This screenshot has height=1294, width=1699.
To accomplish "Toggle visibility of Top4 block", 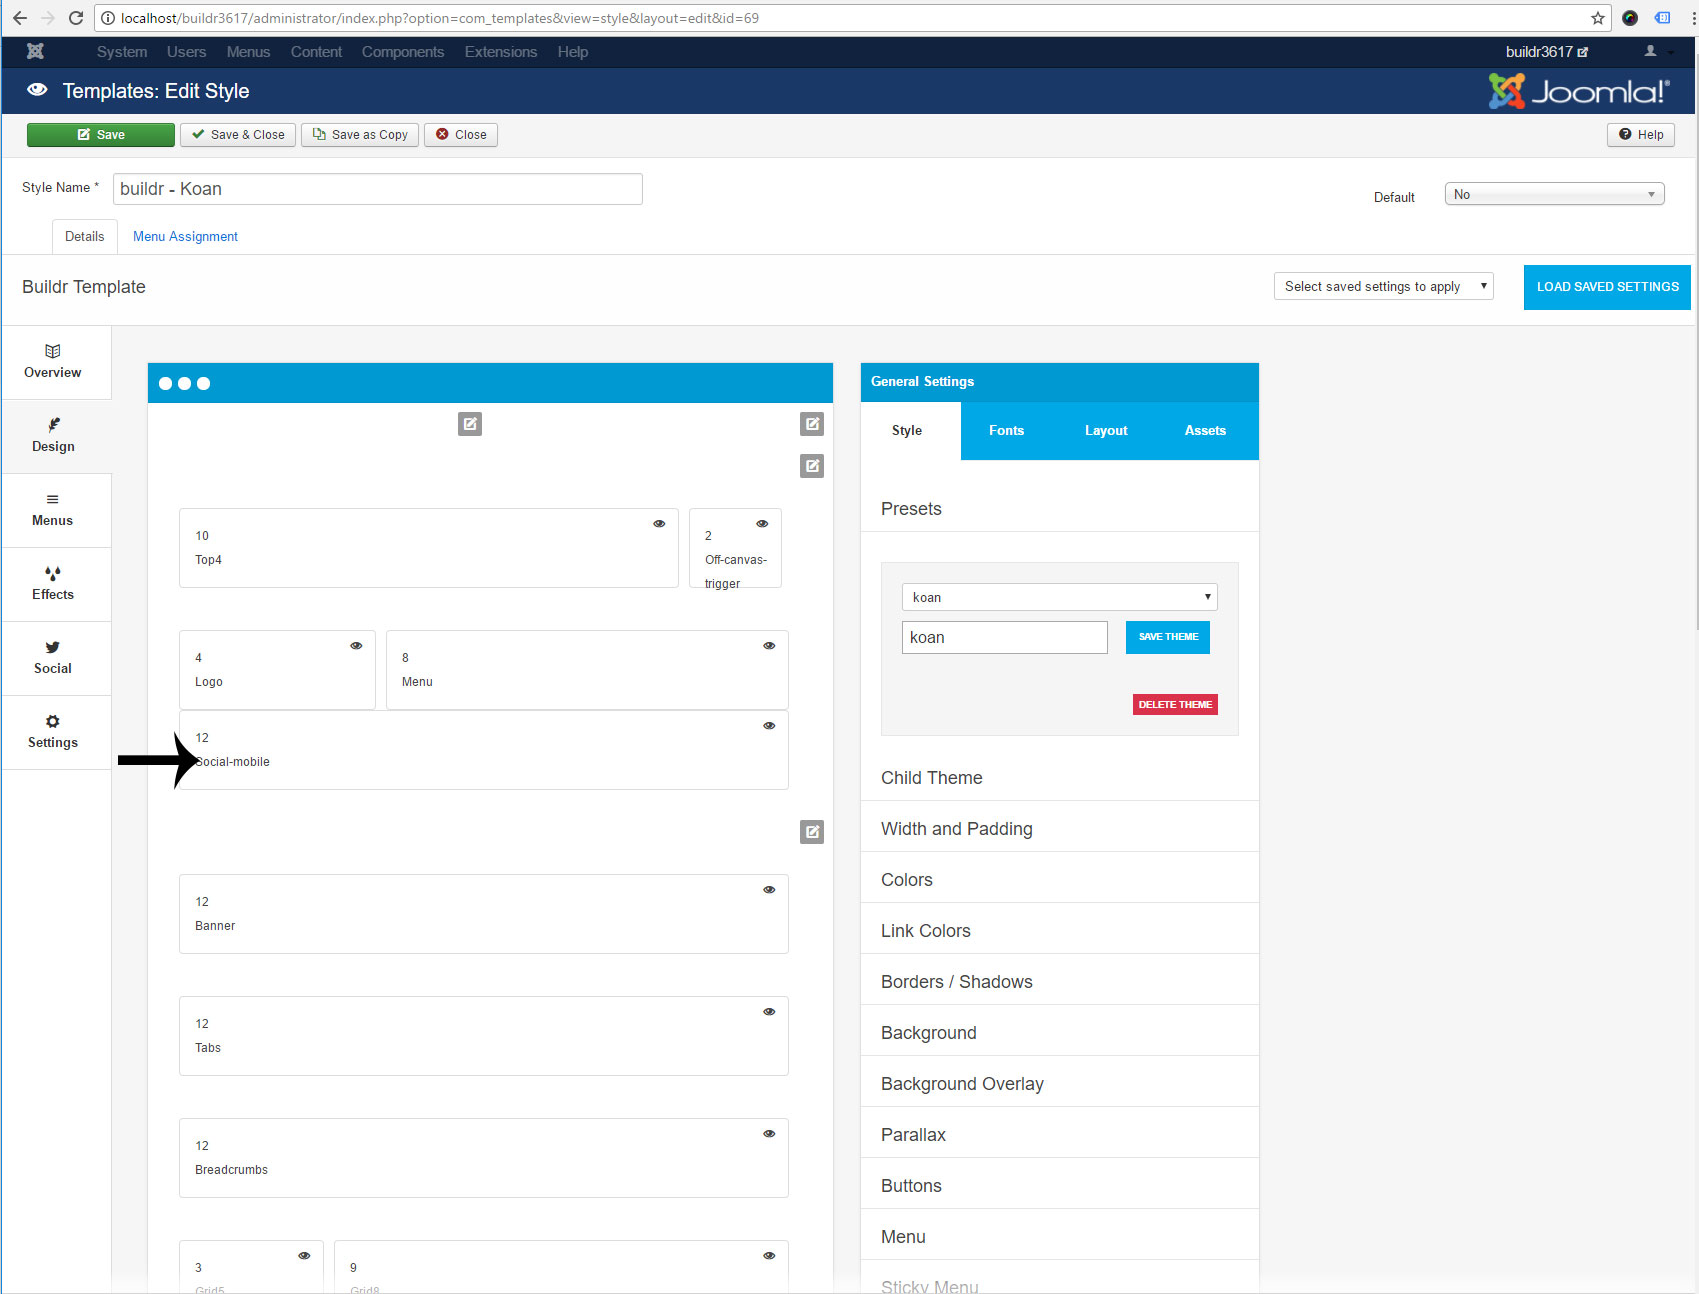I will tap(659, 524).
